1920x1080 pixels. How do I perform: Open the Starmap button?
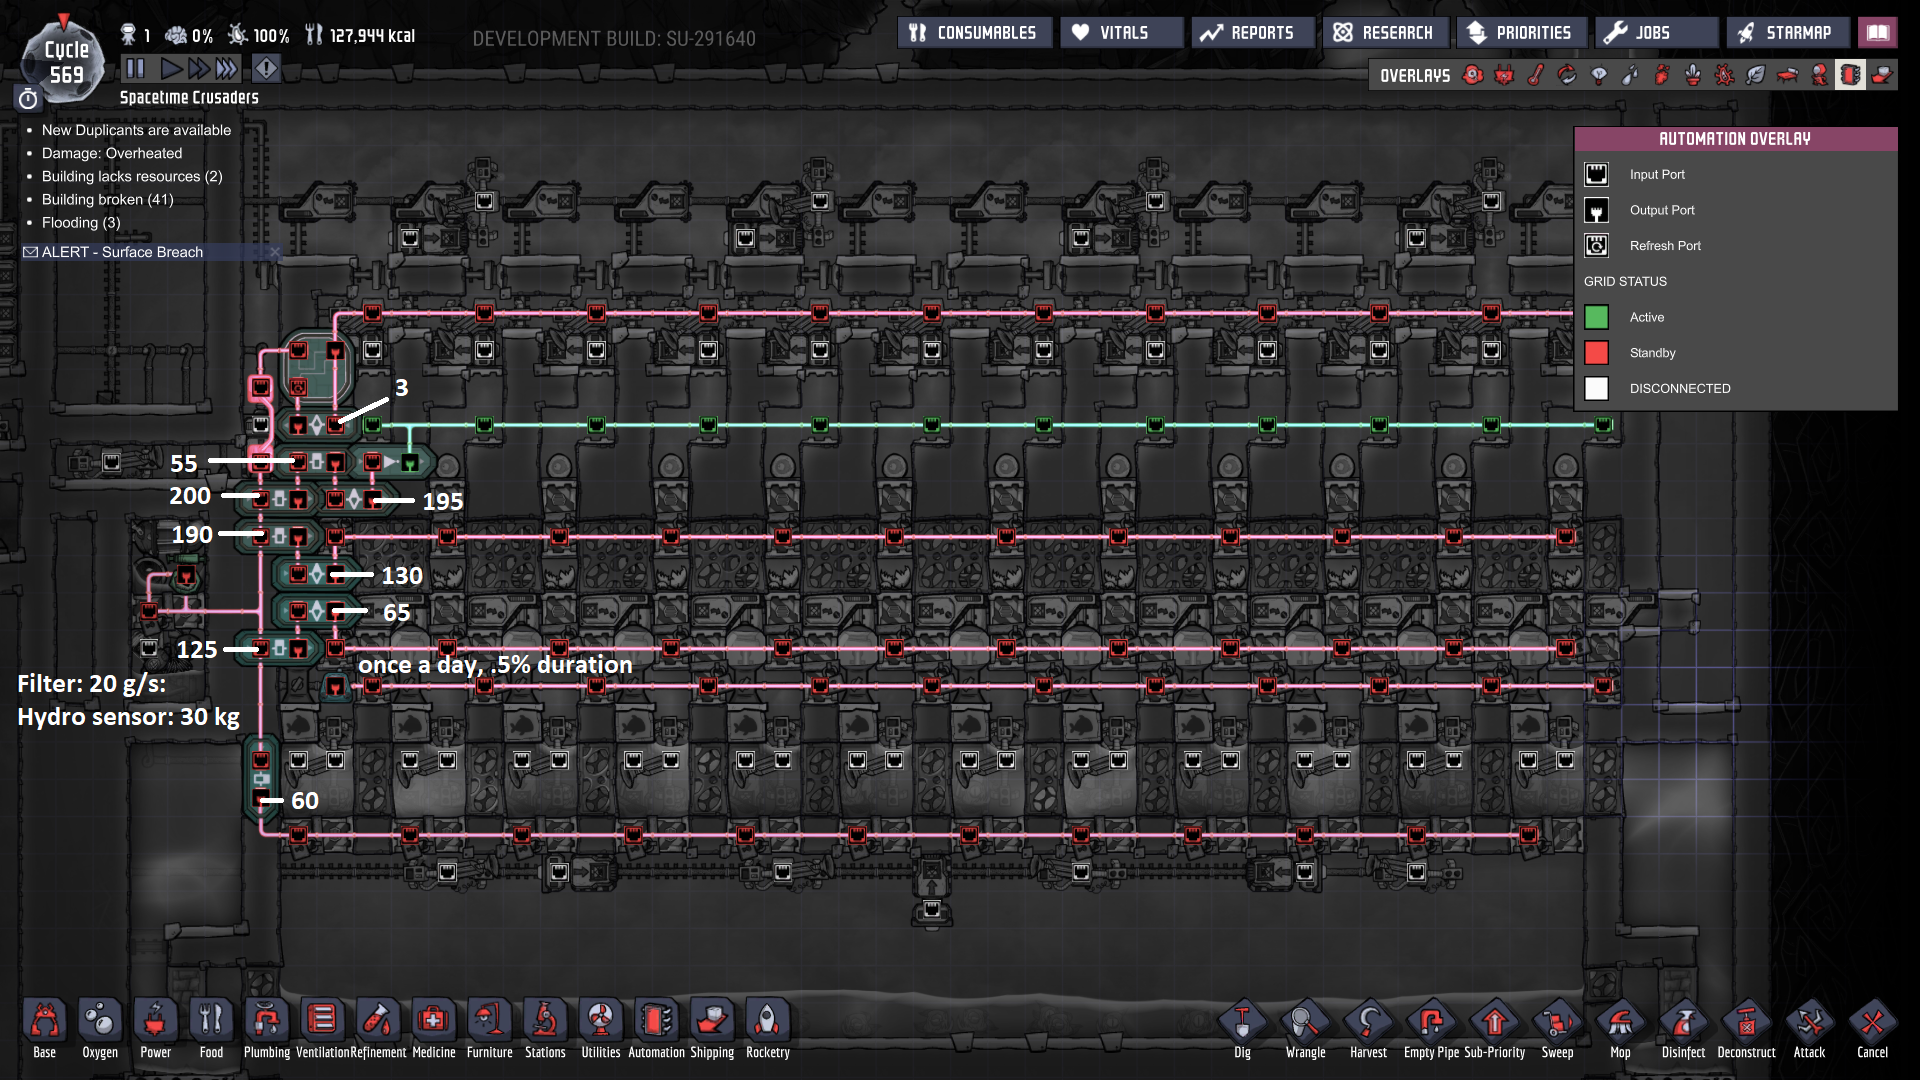[1786, 33]
